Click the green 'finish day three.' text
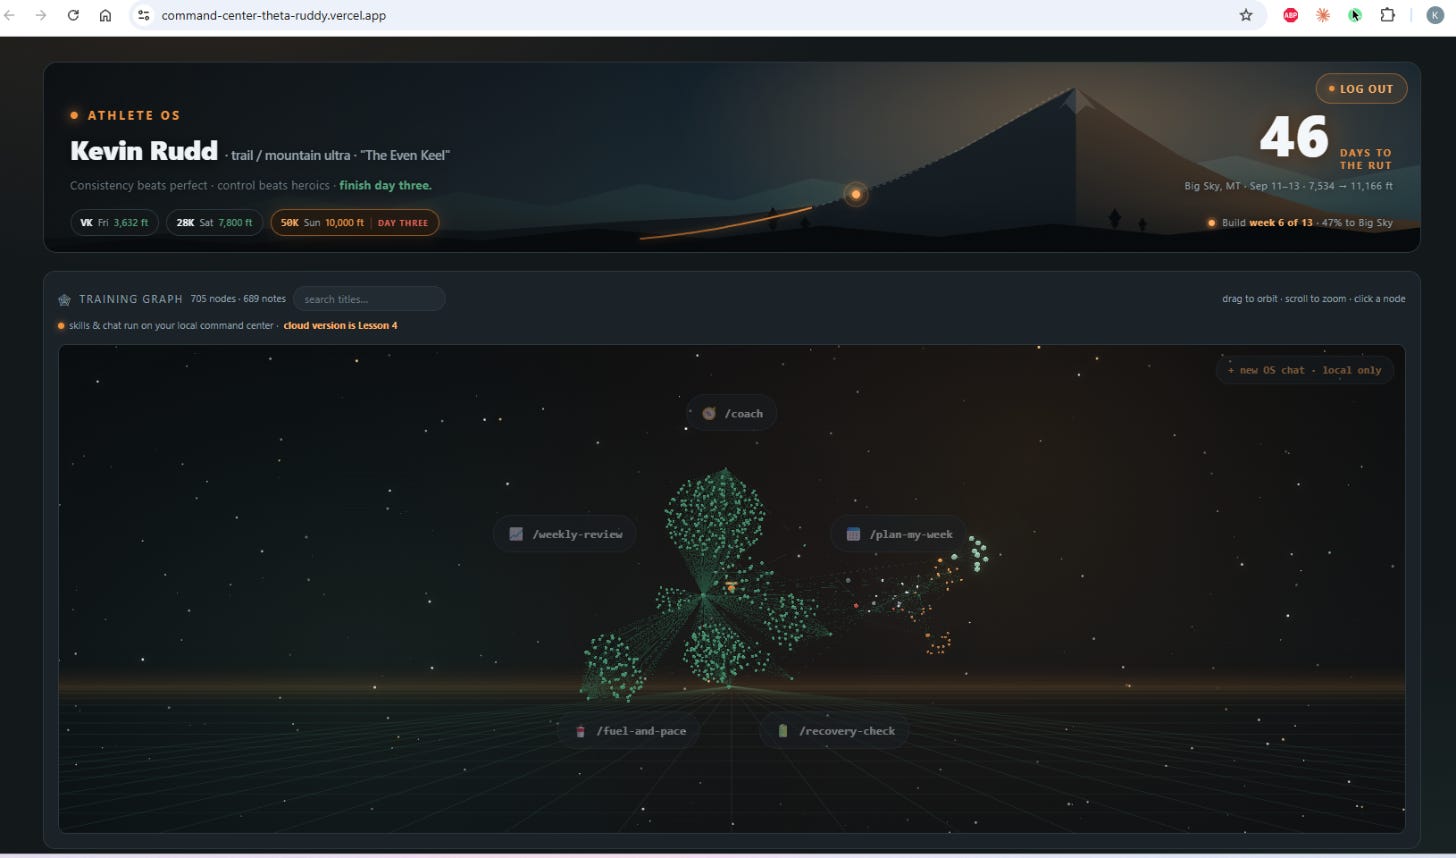1456x858 pixels. tap(385, 186)
